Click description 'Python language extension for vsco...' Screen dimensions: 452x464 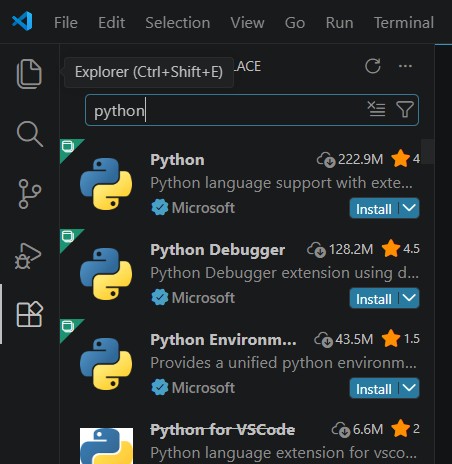pyautogui.click(x=283, y=453)
